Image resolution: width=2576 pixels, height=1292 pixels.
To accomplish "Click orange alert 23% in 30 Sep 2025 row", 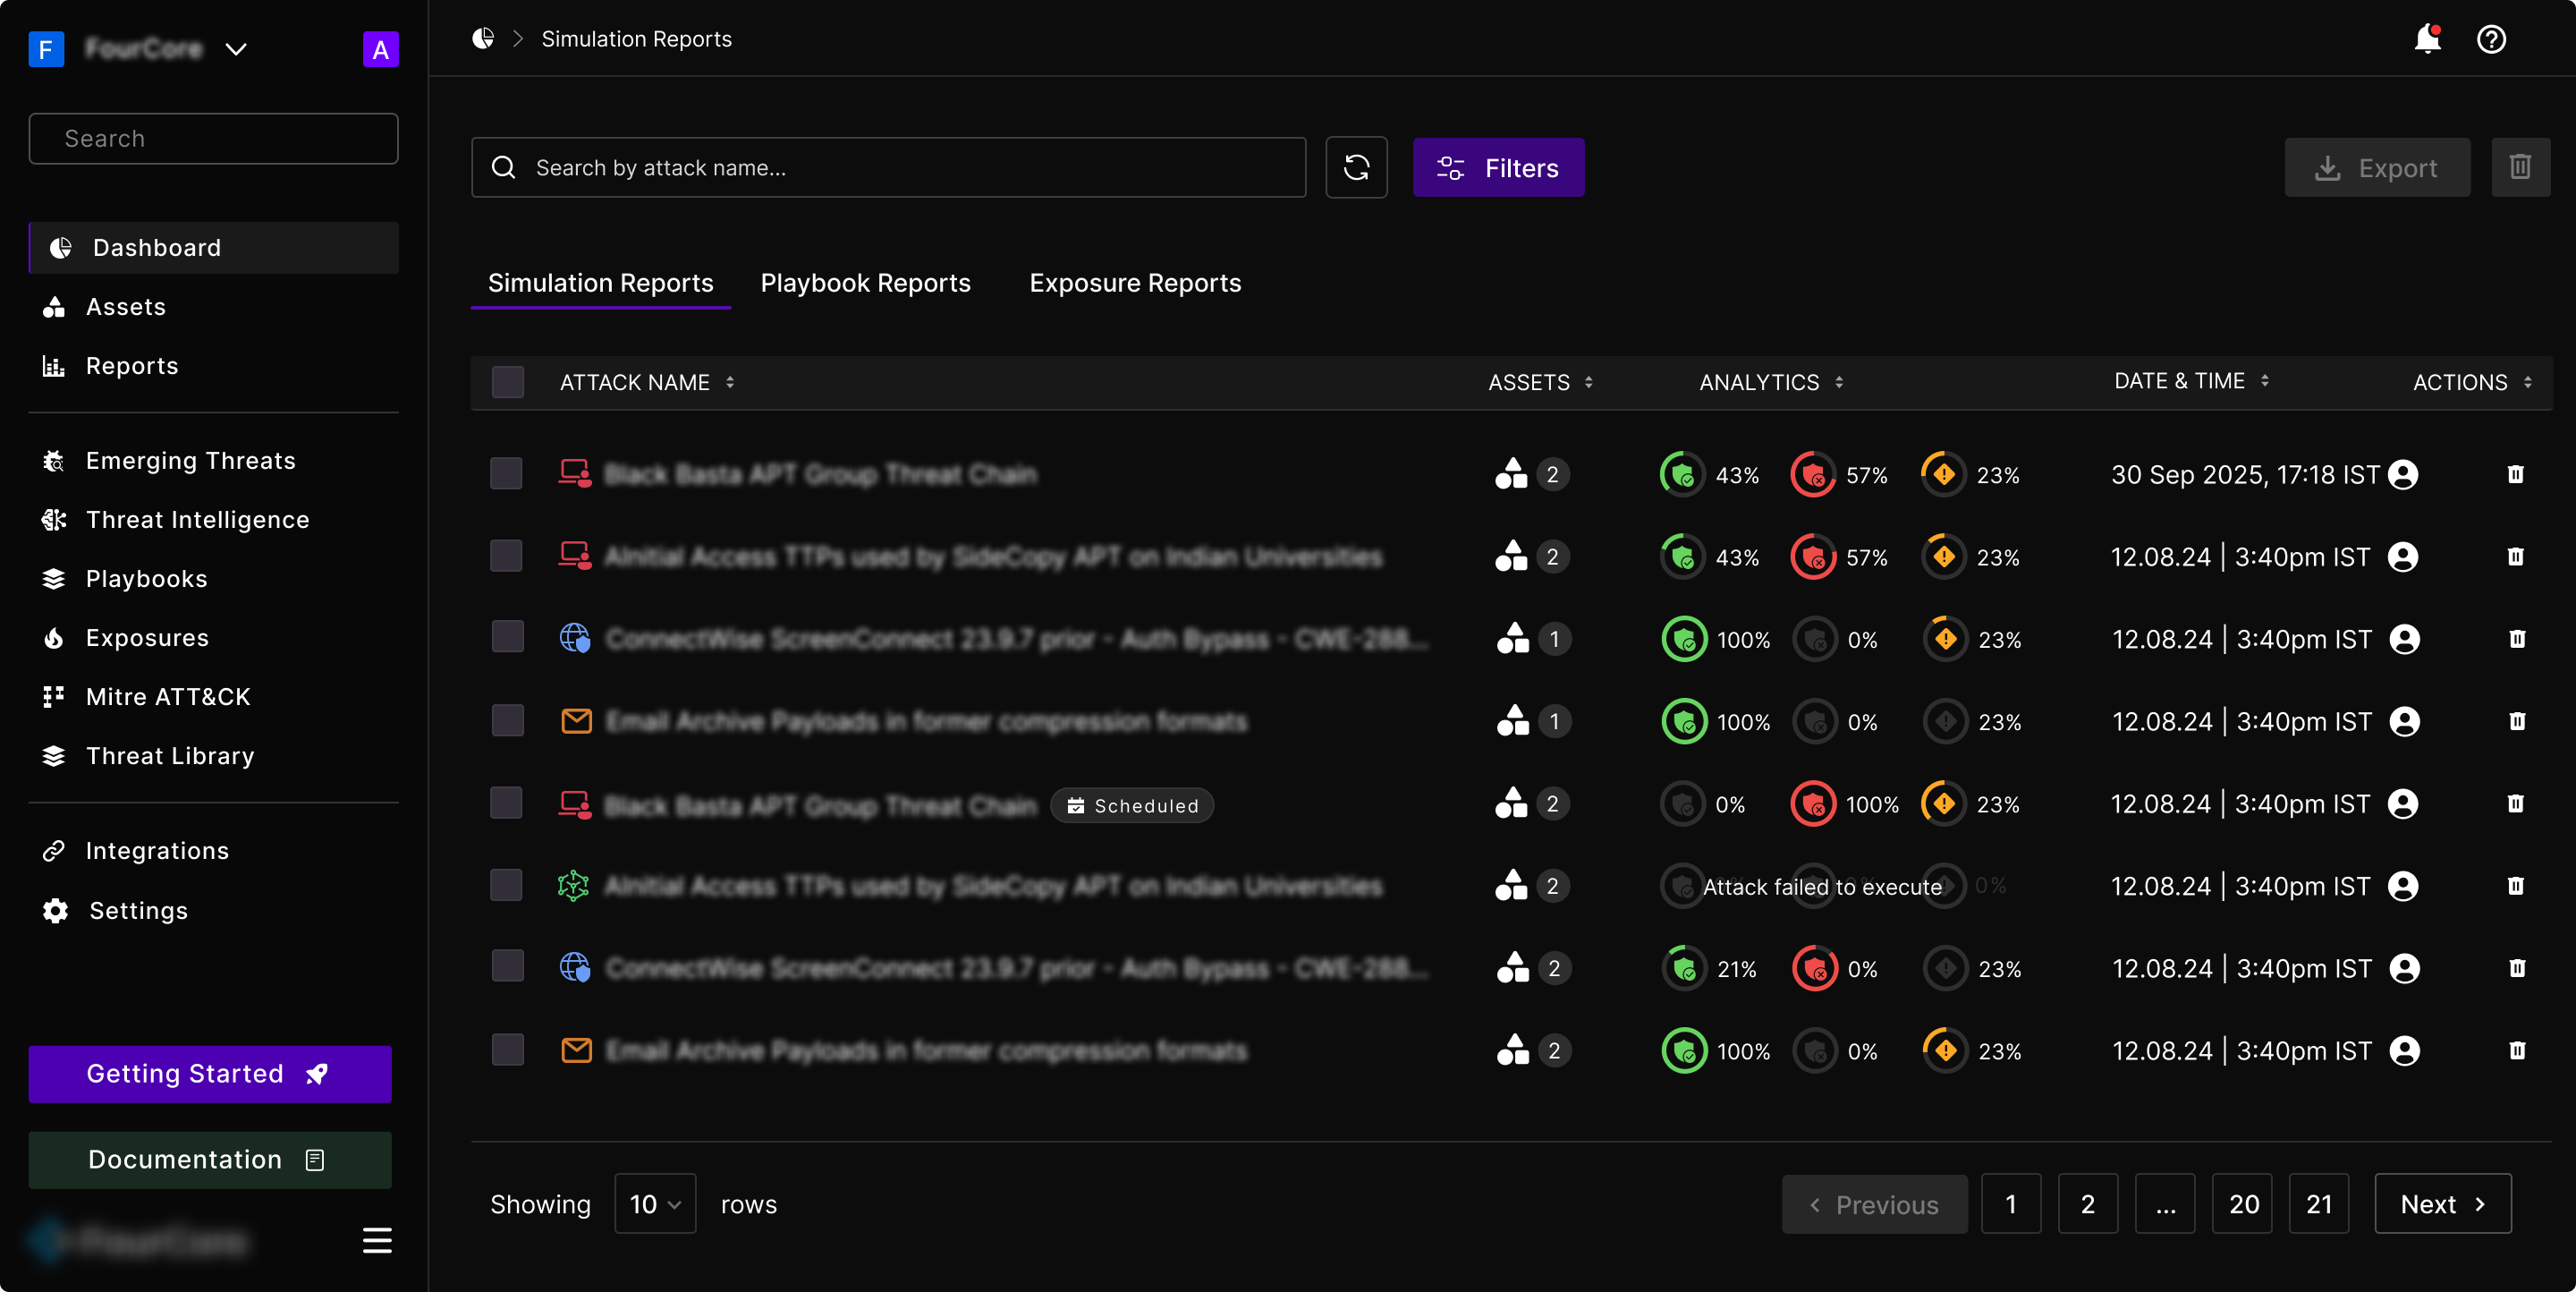I will coord(1943,474).
